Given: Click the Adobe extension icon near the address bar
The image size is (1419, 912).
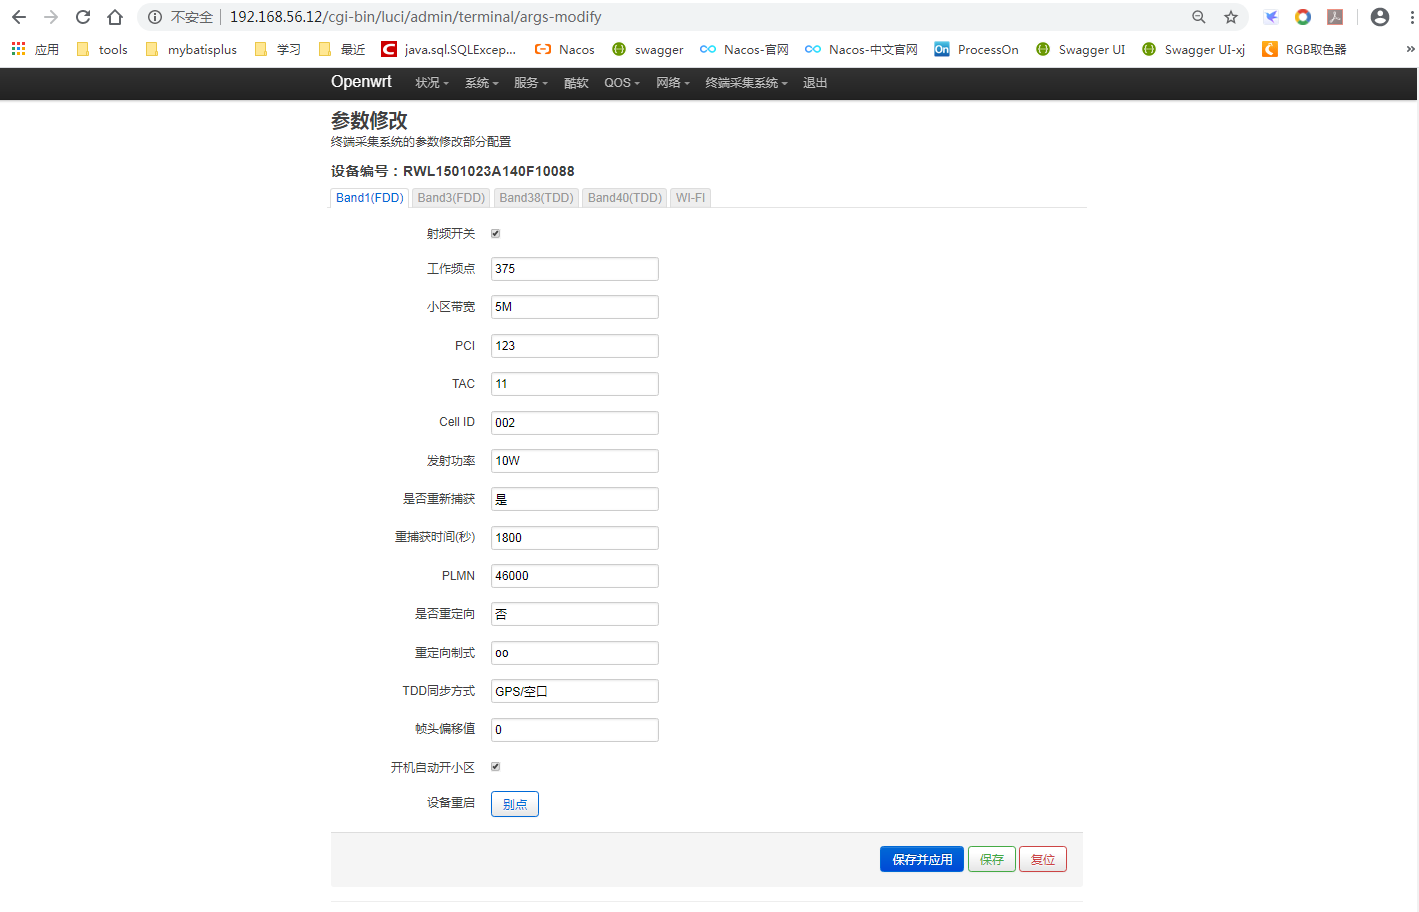Looking at the screenshot, I should click(1334, 16).
